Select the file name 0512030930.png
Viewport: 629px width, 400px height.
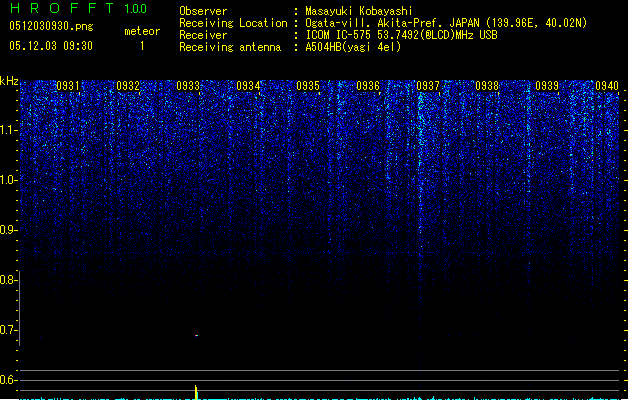coord(51,26)
